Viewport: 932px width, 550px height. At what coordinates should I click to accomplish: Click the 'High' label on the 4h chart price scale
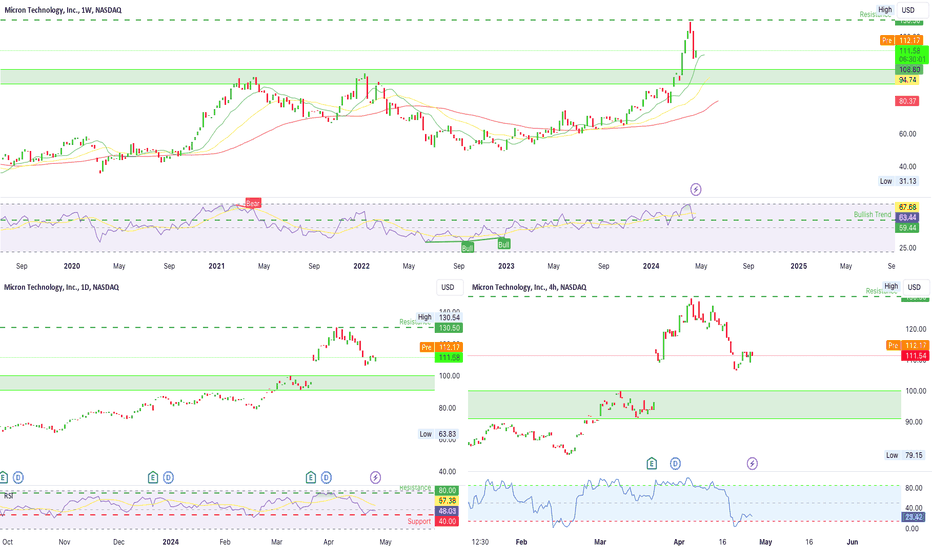coord(891,286)
